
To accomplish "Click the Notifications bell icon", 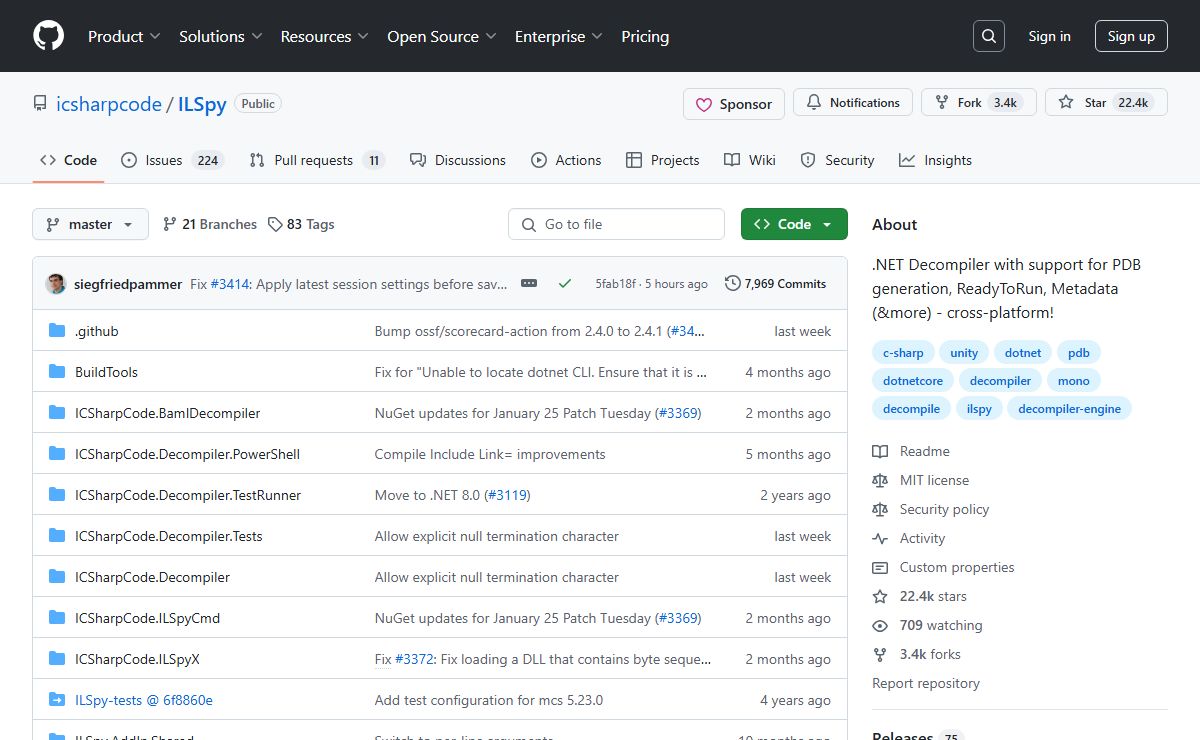I will 814,103.
